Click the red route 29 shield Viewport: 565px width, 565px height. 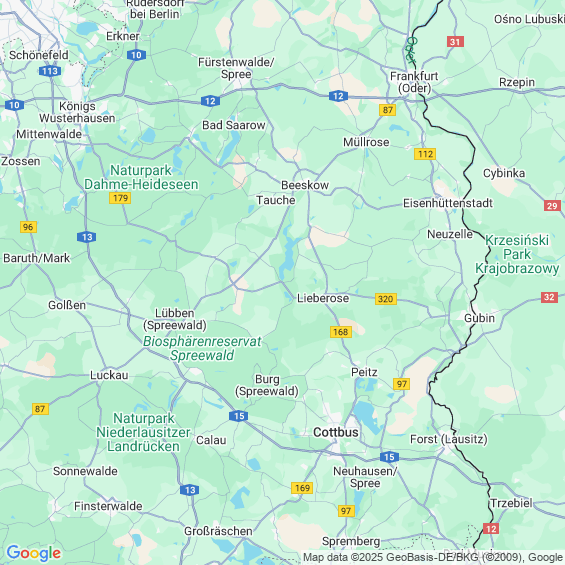tap(552, 206)
